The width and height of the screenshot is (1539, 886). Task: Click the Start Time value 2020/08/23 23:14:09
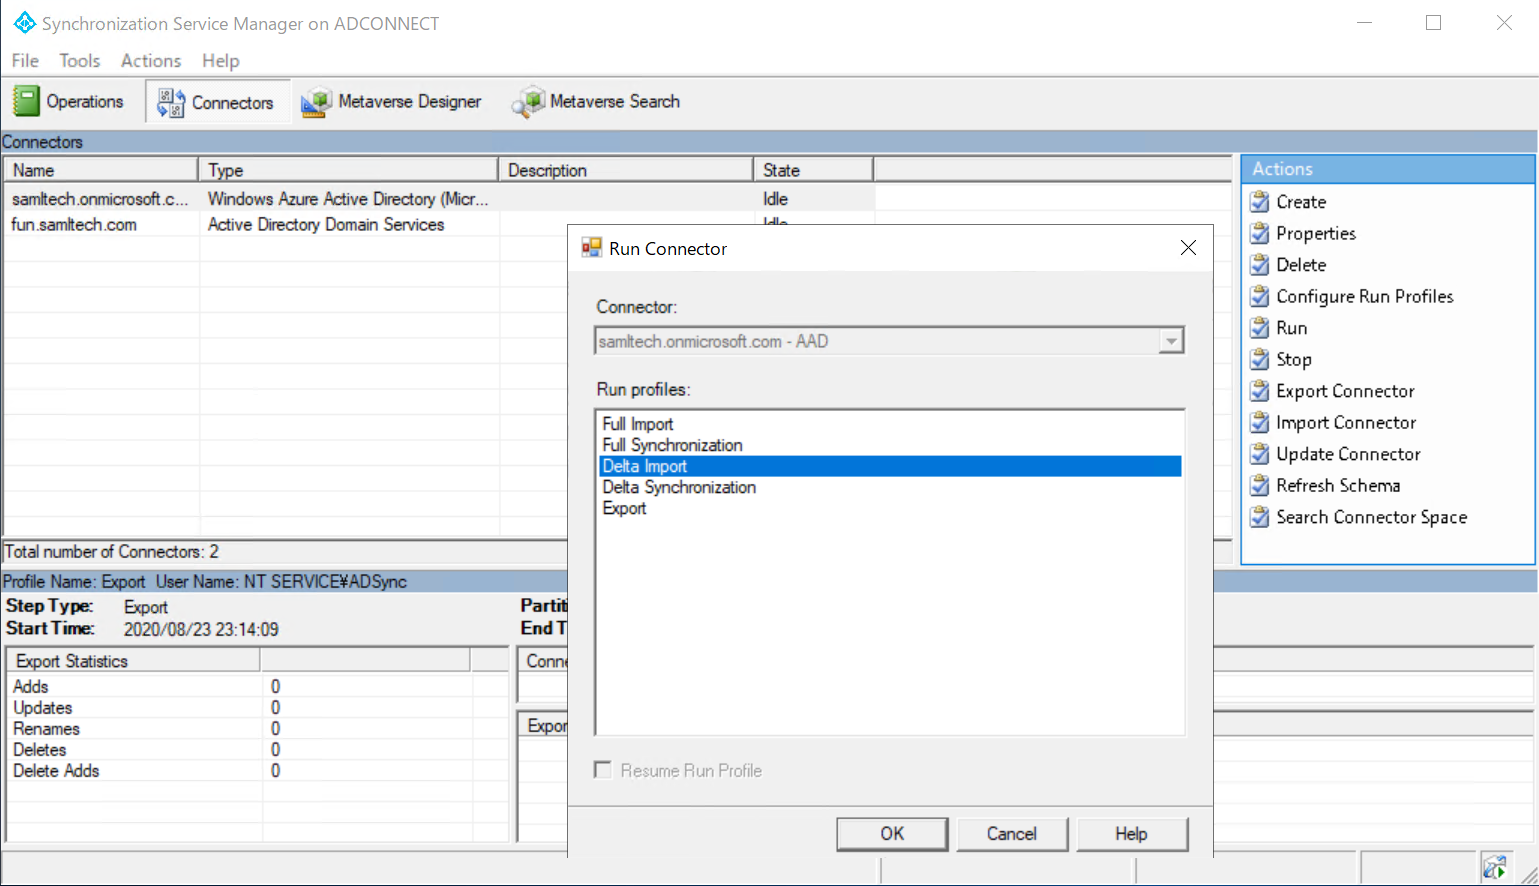click(x=201, y=629)
